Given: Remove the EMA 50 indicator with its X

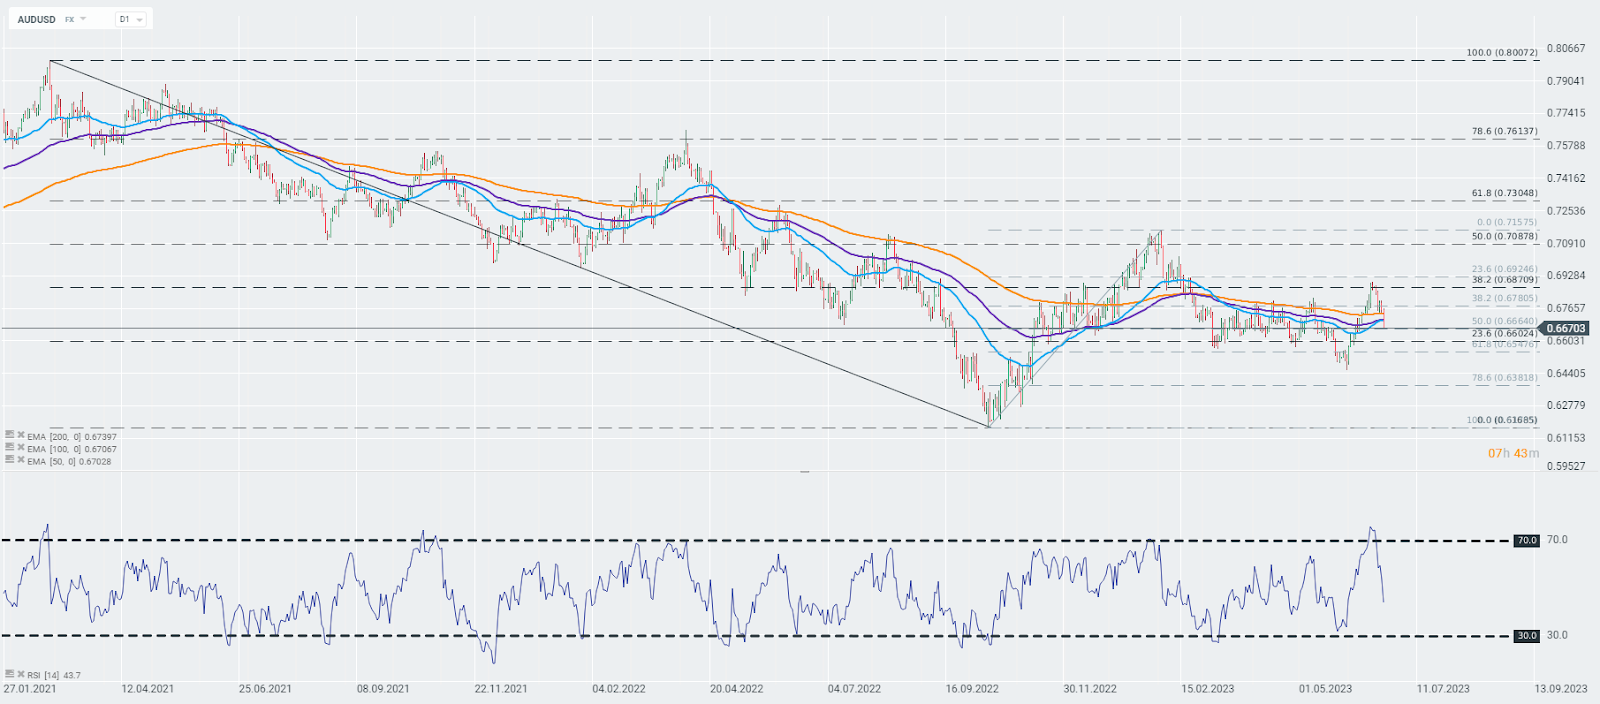Looking at the screenshot, I should click(20, 460).
